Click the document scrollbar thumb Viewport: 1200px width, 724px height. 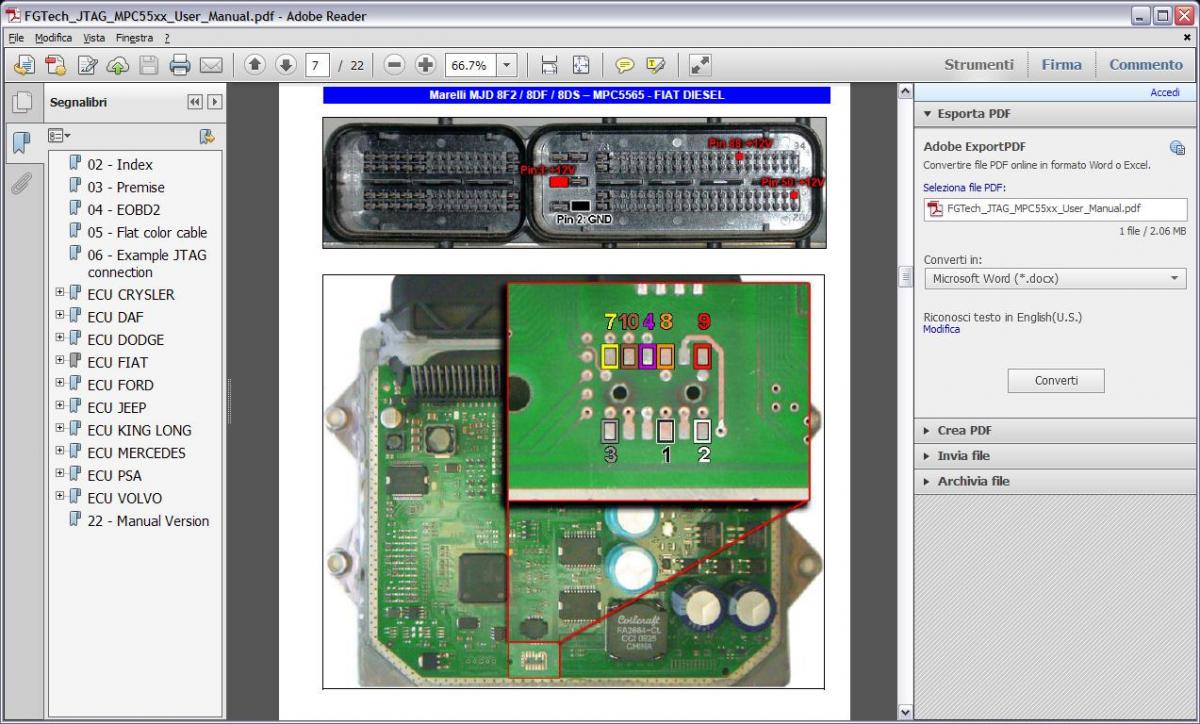click(x=906, y=276)
